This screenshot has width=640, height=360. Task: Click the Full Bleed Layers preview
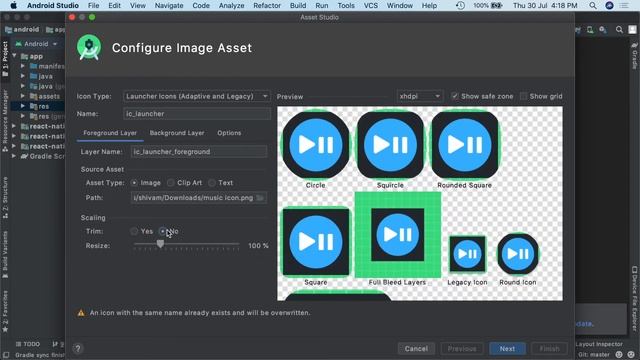coord(398,235)
